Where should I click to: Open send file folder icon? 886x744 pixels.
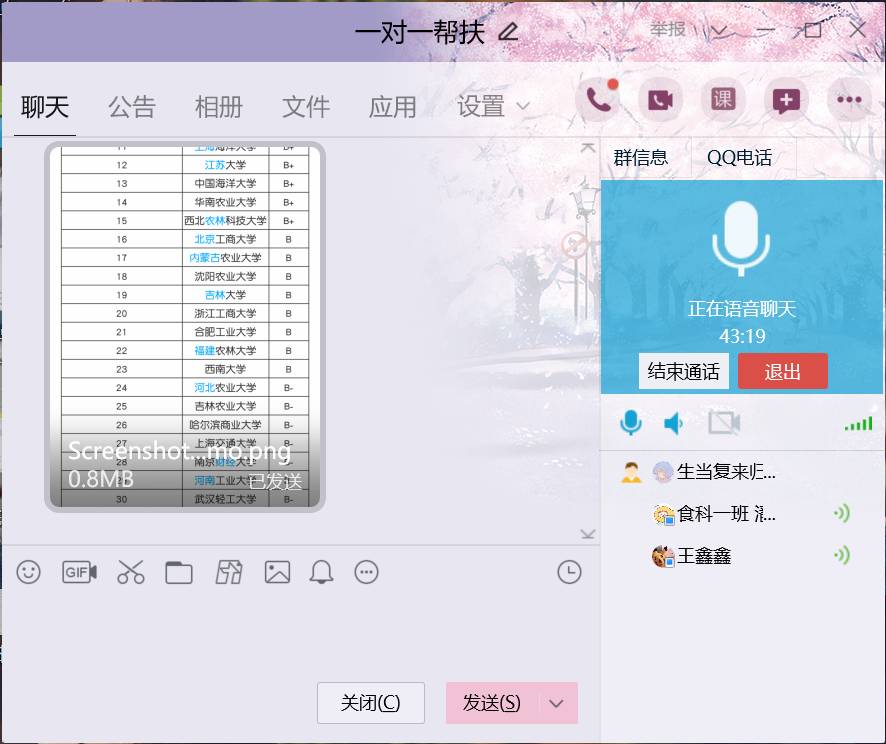coord(178,572)
